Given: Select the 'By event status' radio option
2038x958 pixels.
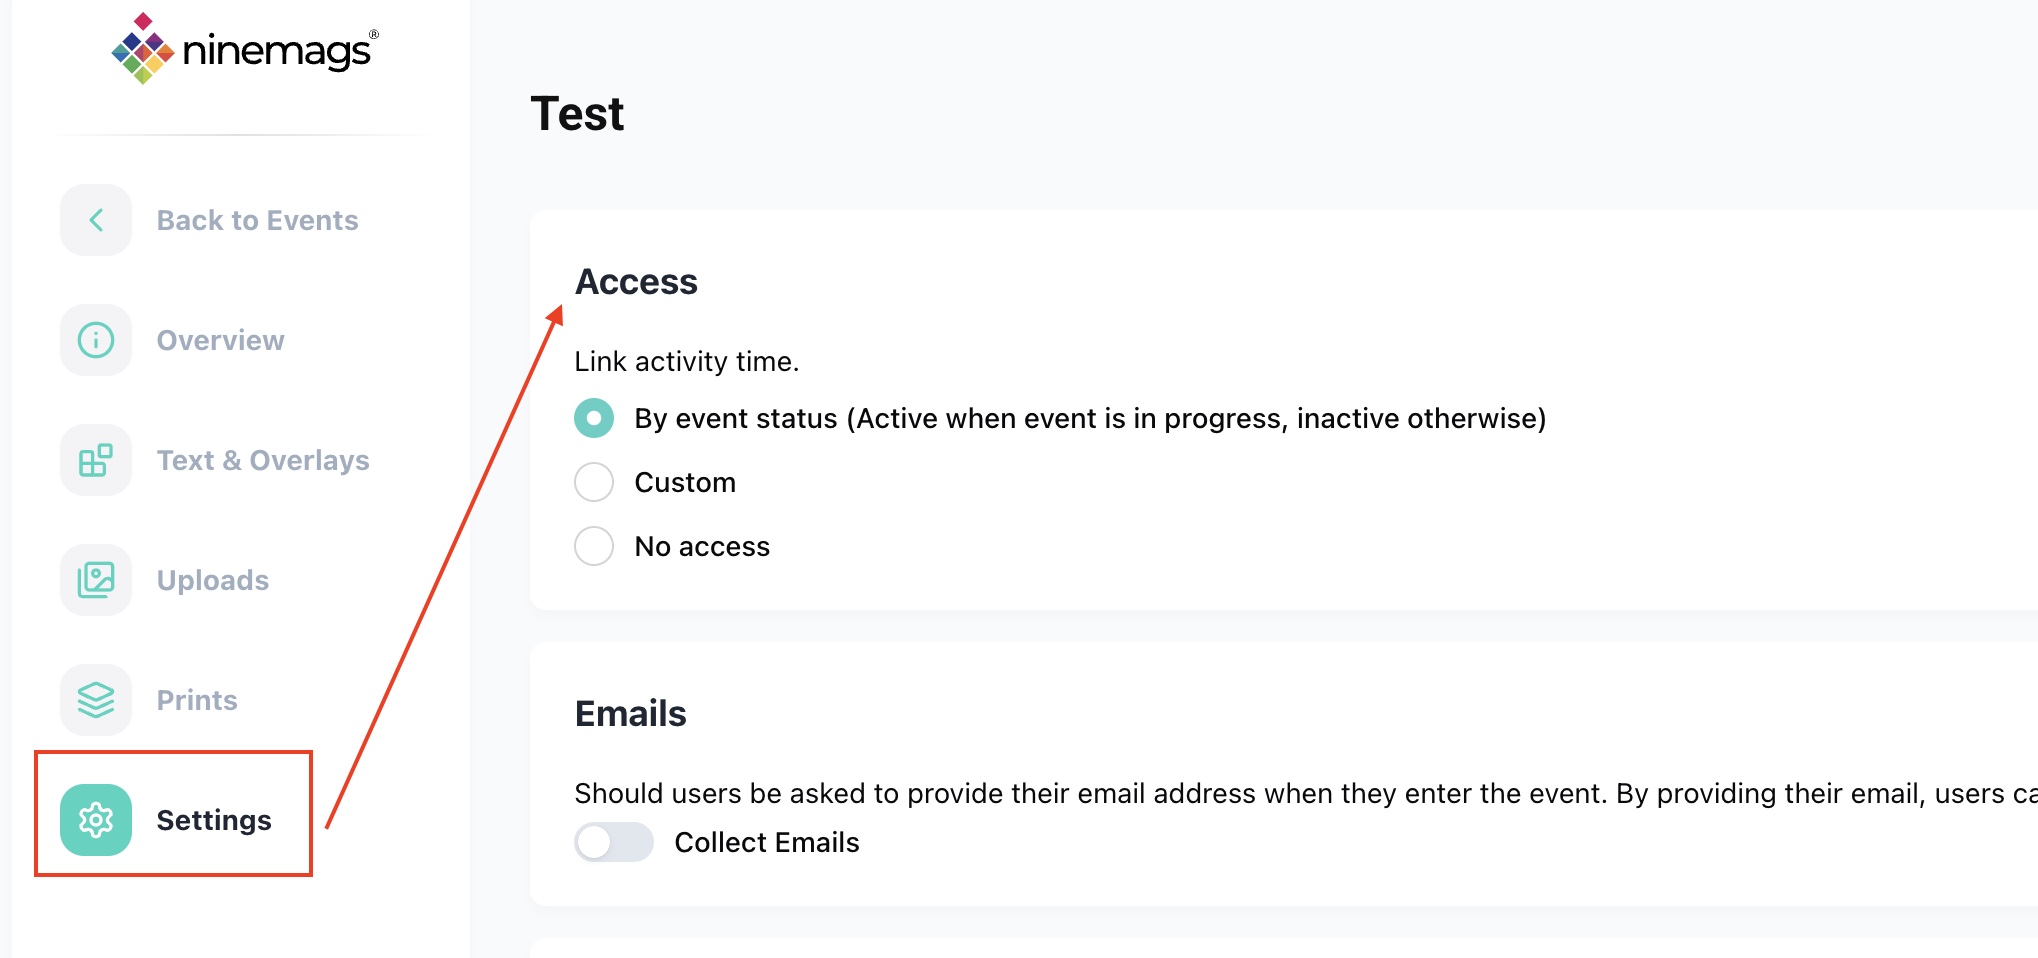Looking at the screenshot, I should [x=594, y=418].
